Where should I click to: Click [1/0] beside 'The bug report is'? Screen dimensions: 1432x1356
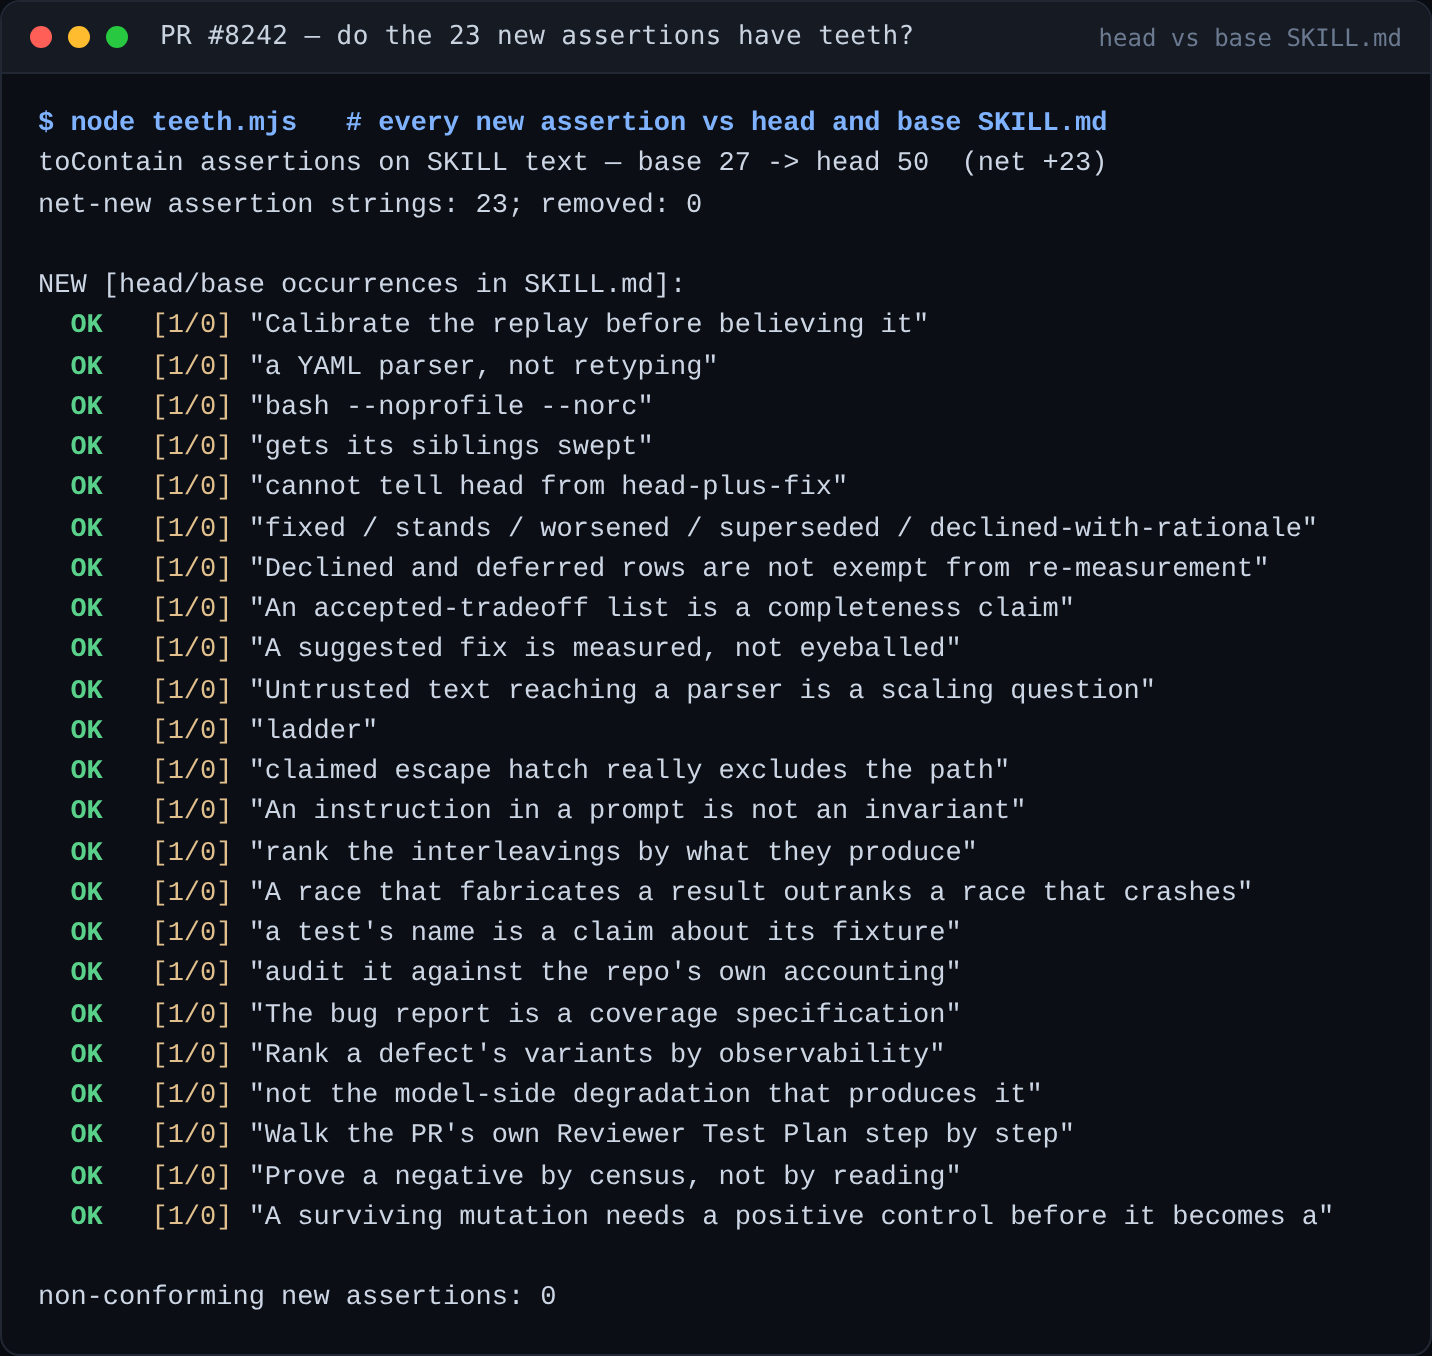tap(192, 1014)
